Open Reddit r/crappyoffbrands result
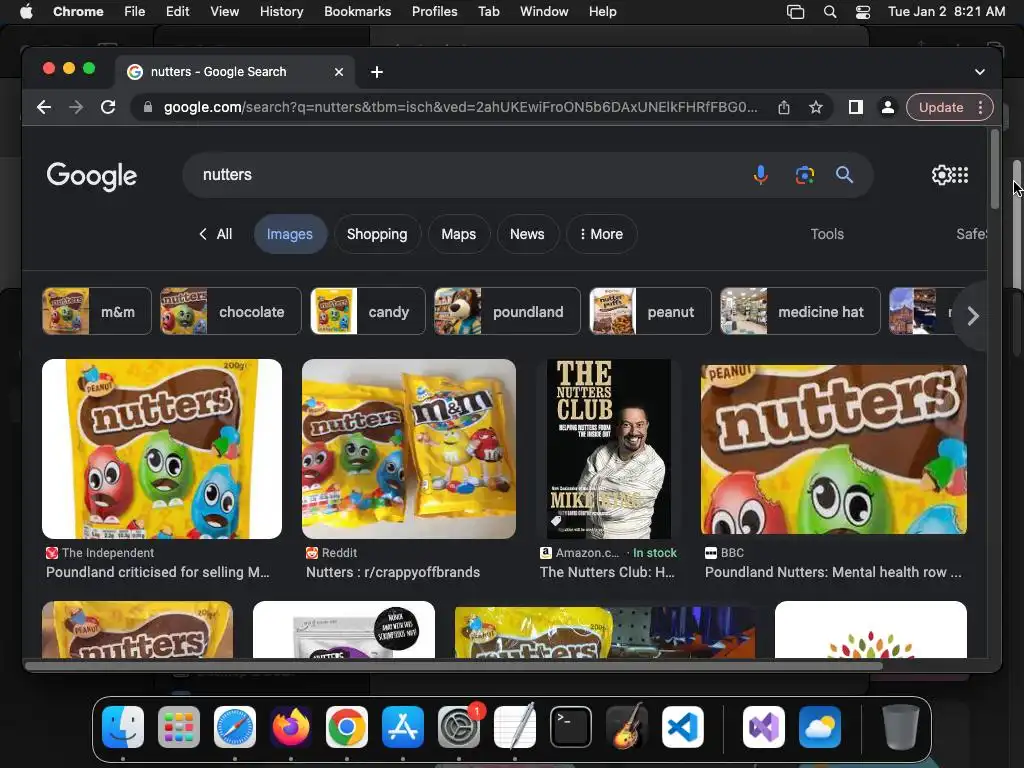Screen dimensions: 1024x768 pos(392,572)
